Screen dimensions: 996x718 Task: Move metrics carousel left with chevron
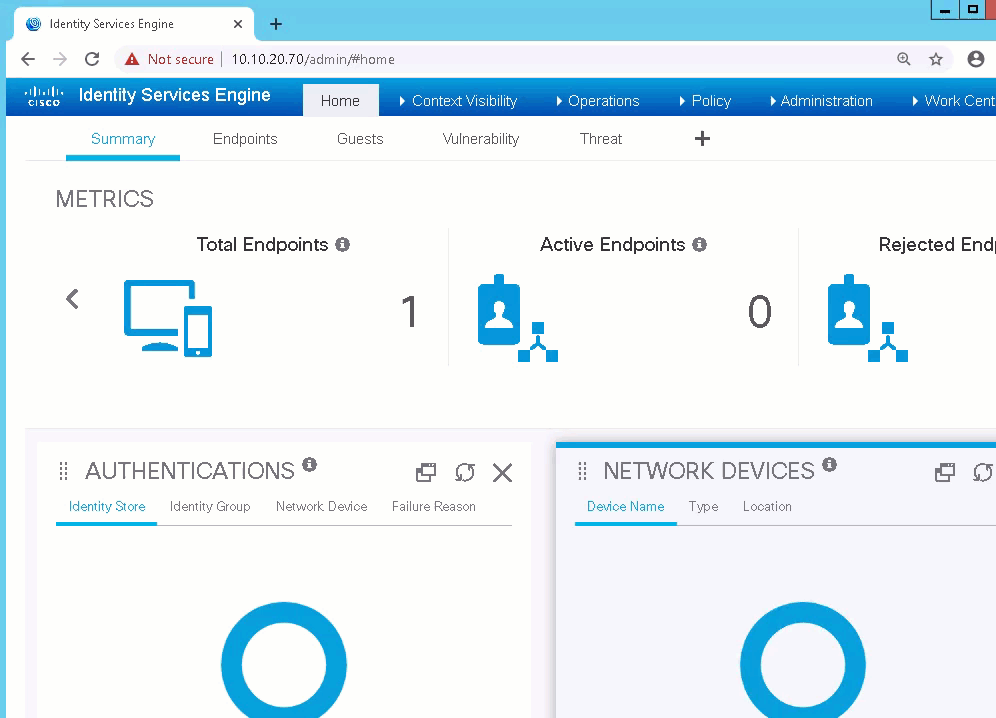[72, 299]
